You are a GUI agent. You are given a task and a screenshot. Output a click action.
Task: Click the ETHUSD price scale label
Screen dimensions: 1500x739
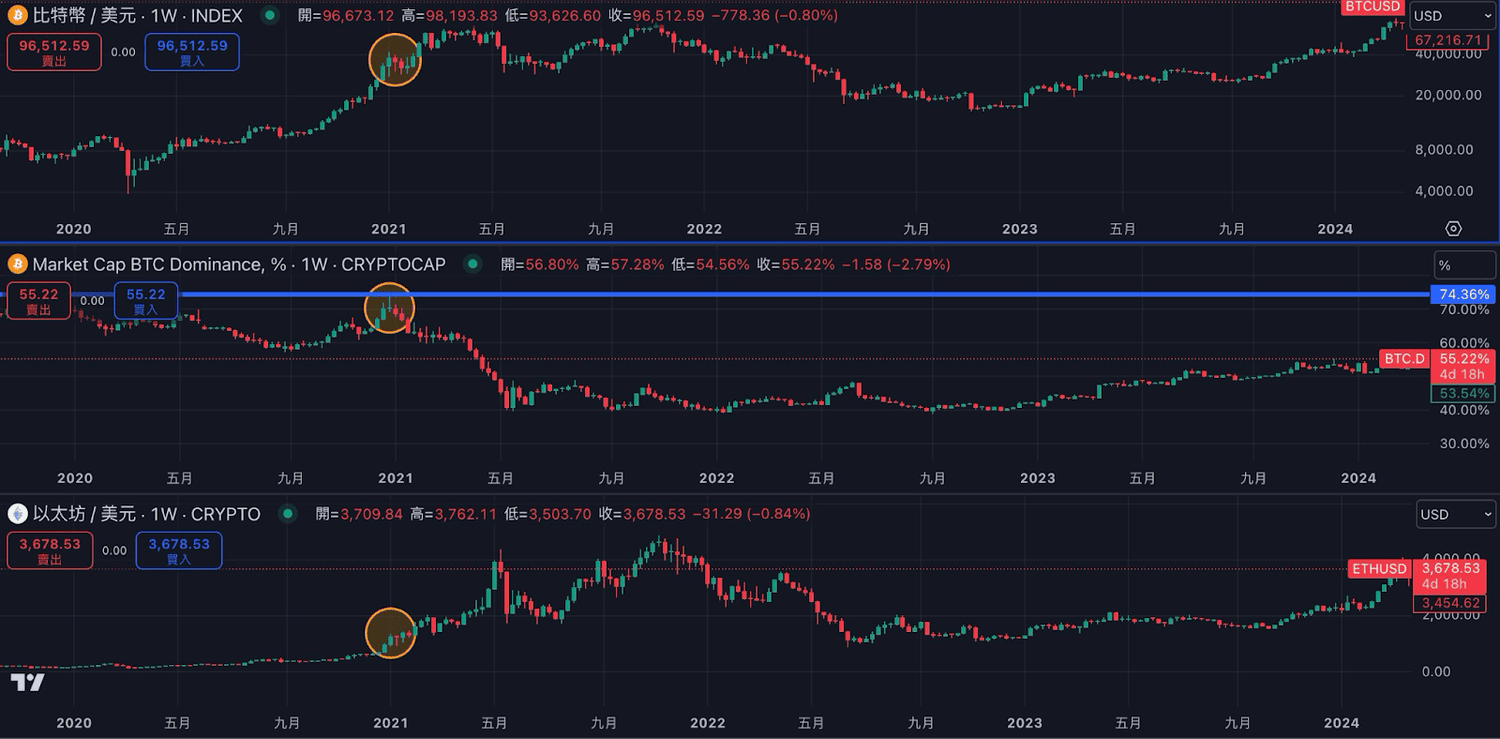coord(1379,568)
